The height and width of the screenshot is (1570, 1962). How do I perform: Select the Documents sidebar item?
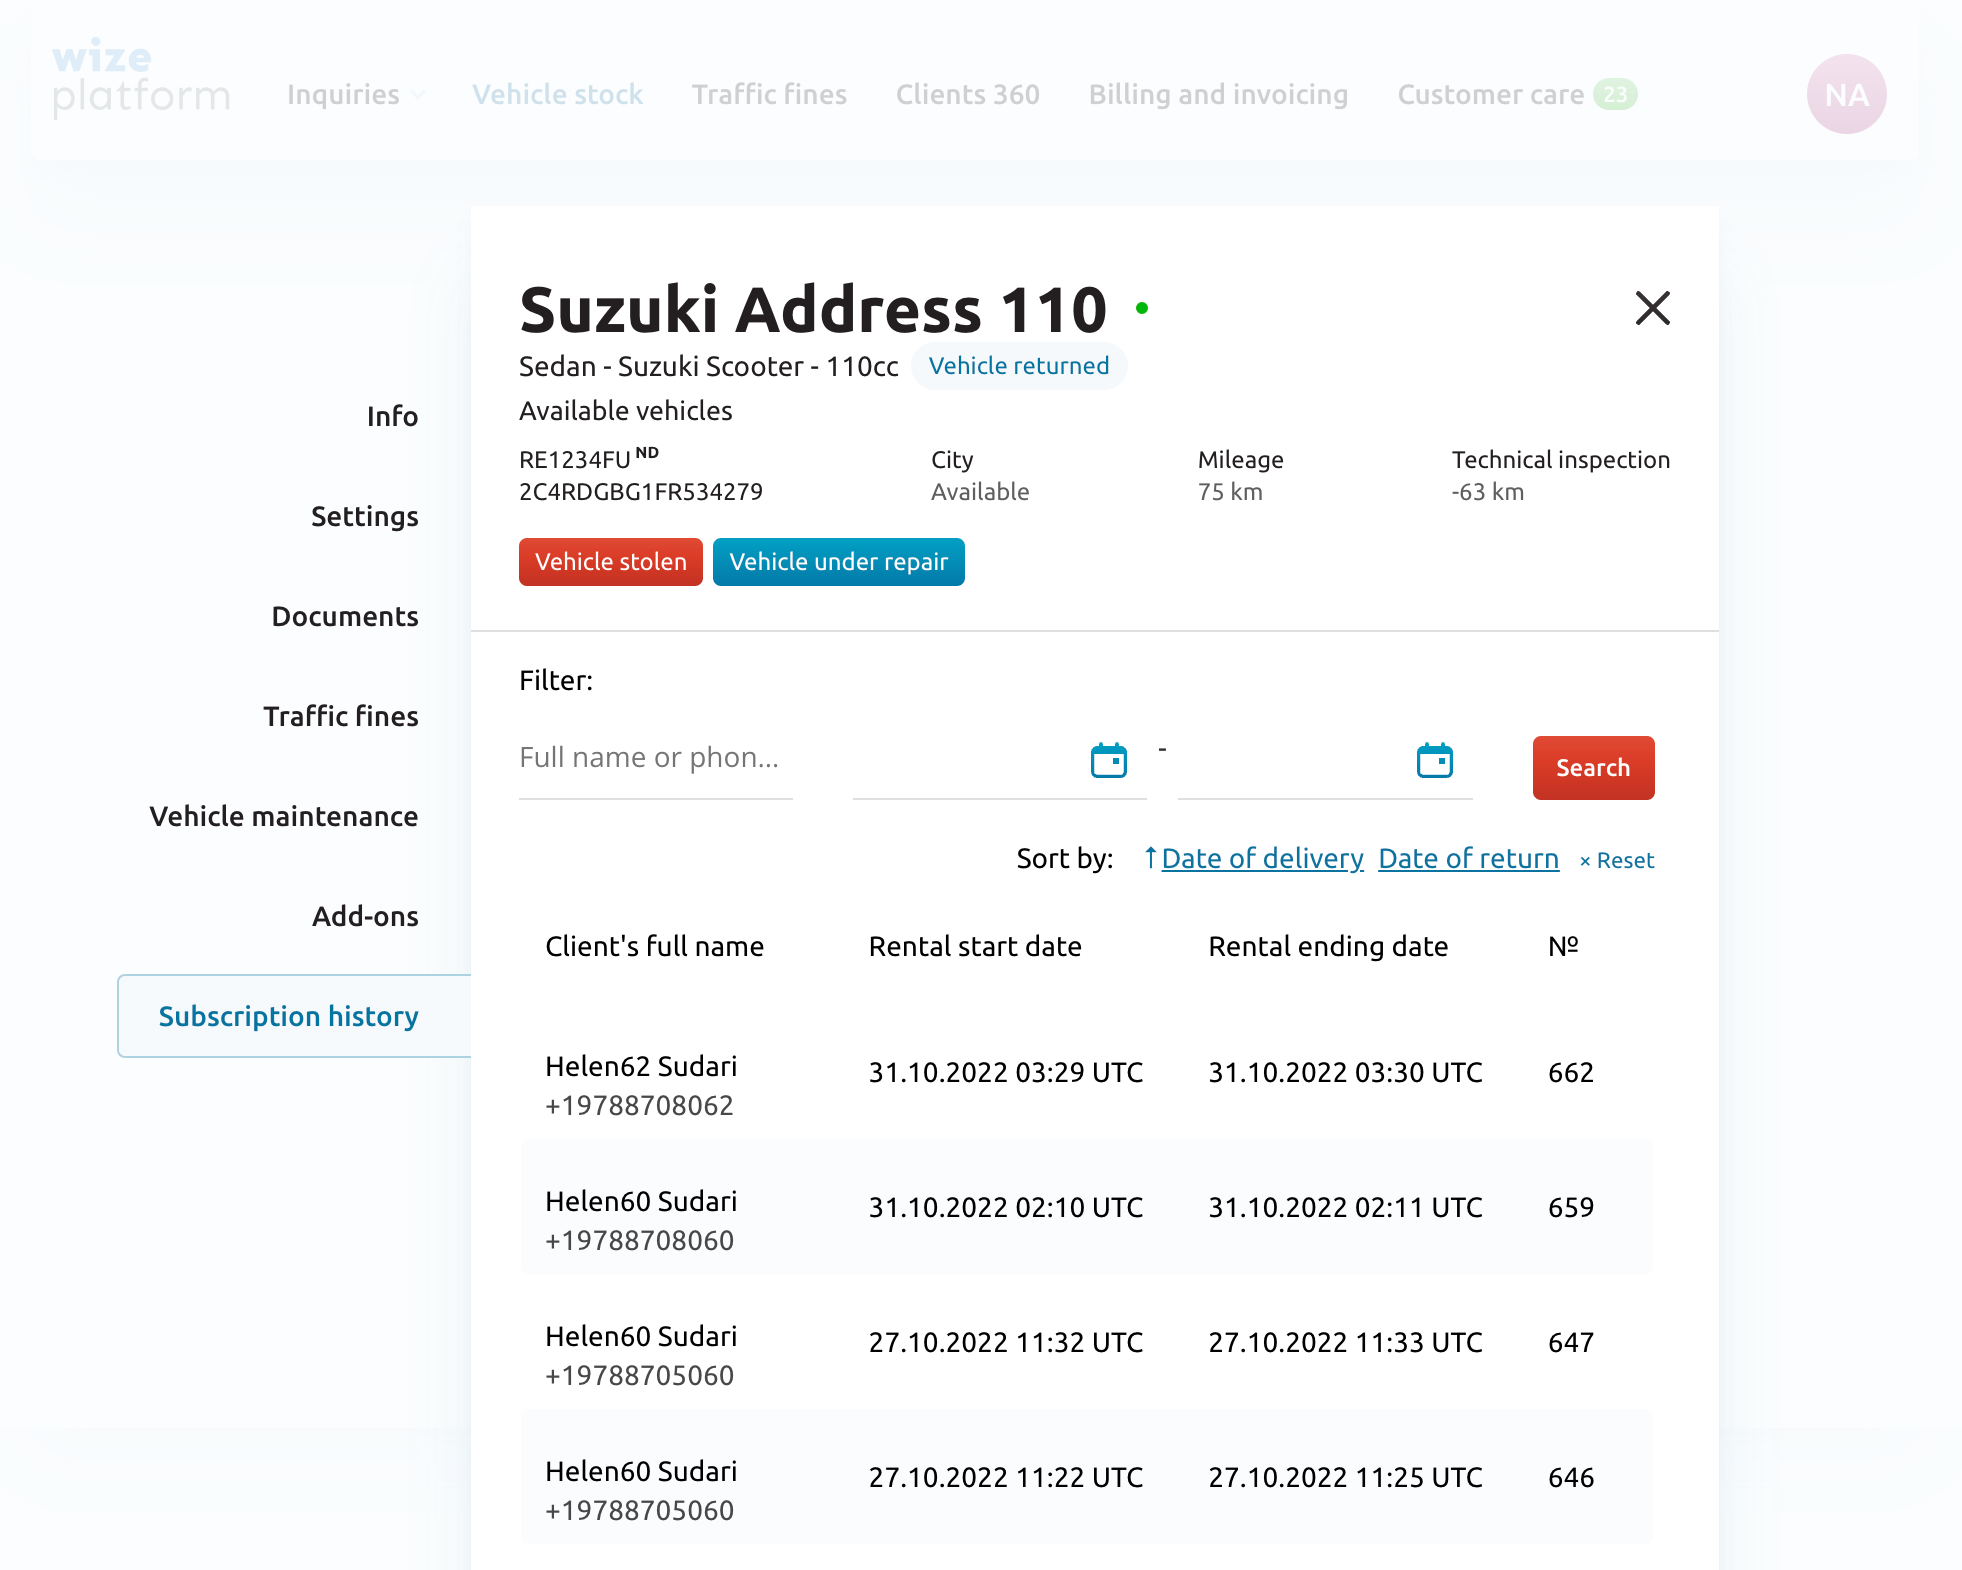tap(345, 616)
